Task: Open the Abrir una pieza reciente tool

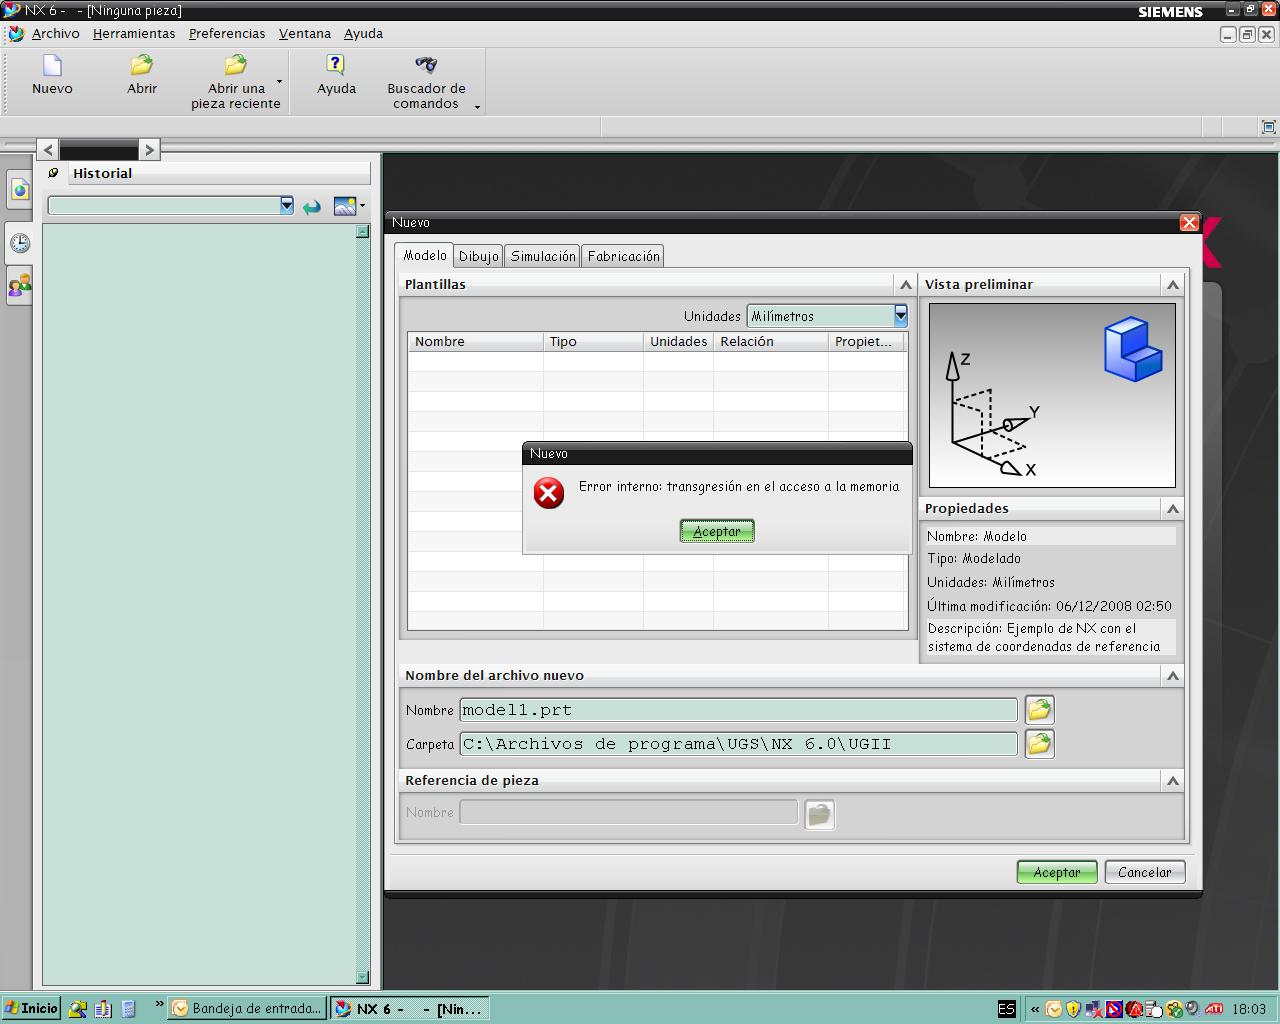Action: click(x=235, y=82)
